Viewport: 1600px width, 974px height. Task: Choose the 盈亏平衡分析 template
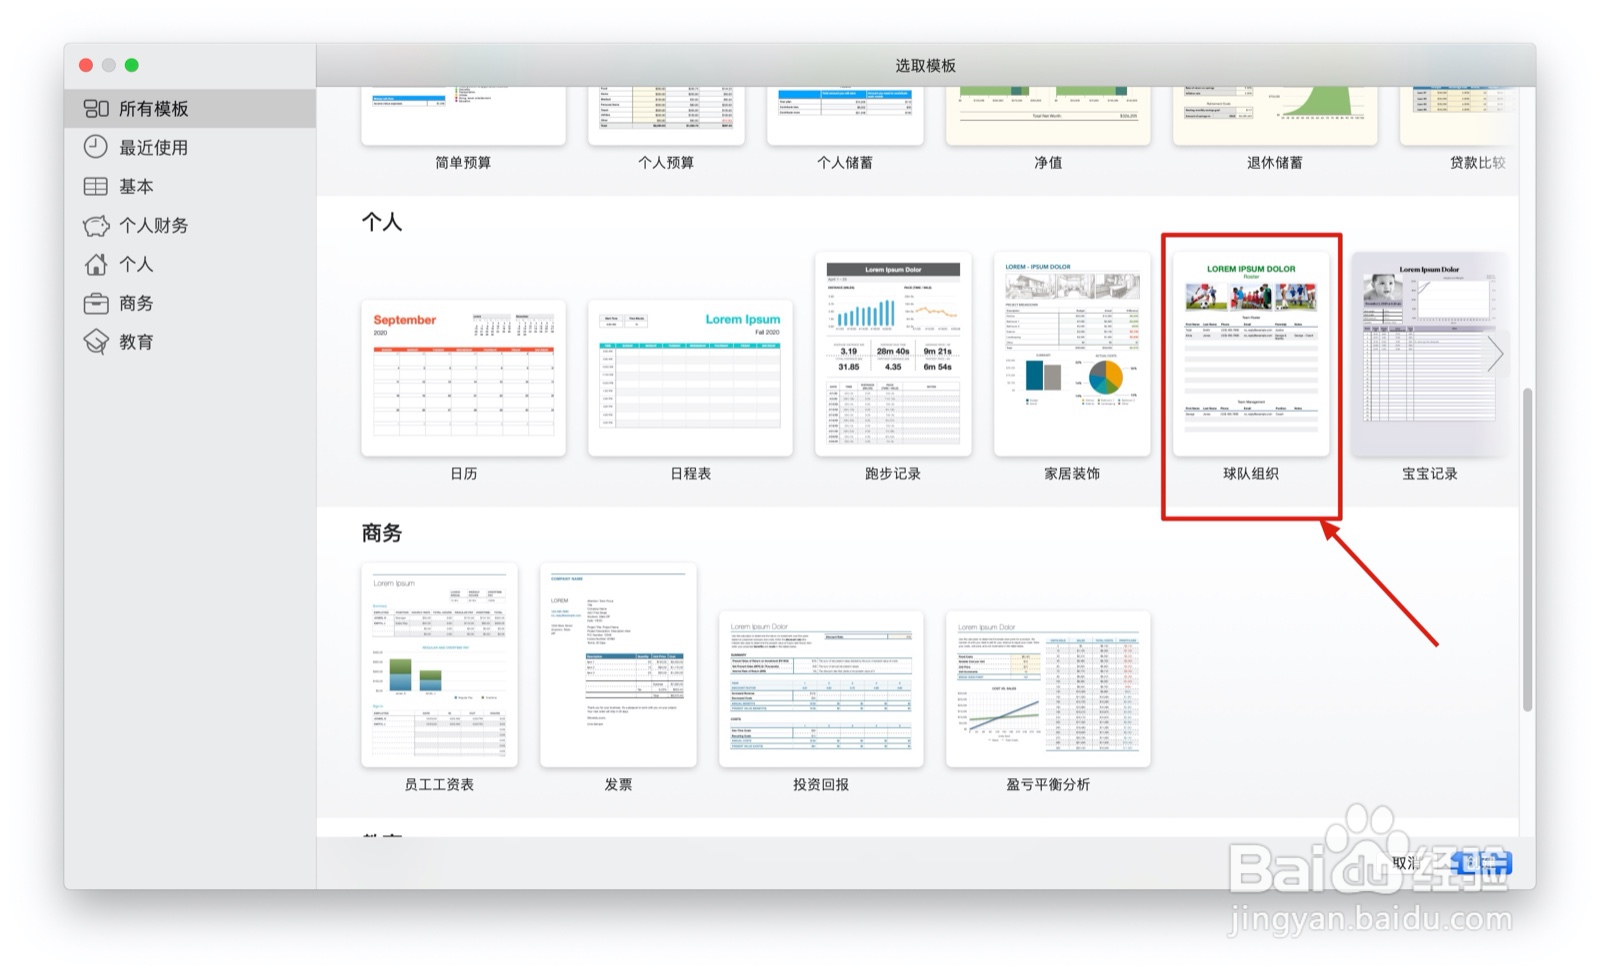coord(1046,690)
